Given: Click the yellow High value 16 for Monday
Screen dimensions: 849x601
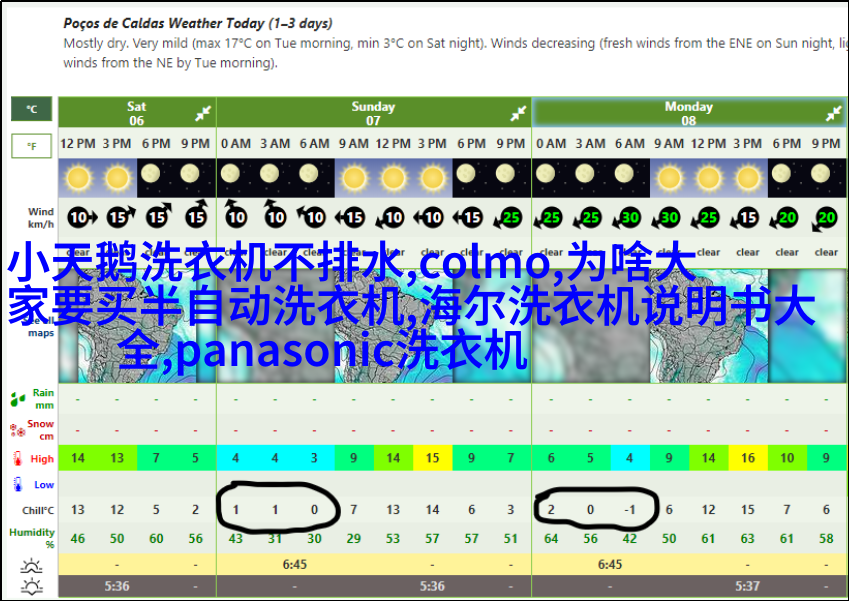Looking at the screenshot, I should click(x=748, y=458).
